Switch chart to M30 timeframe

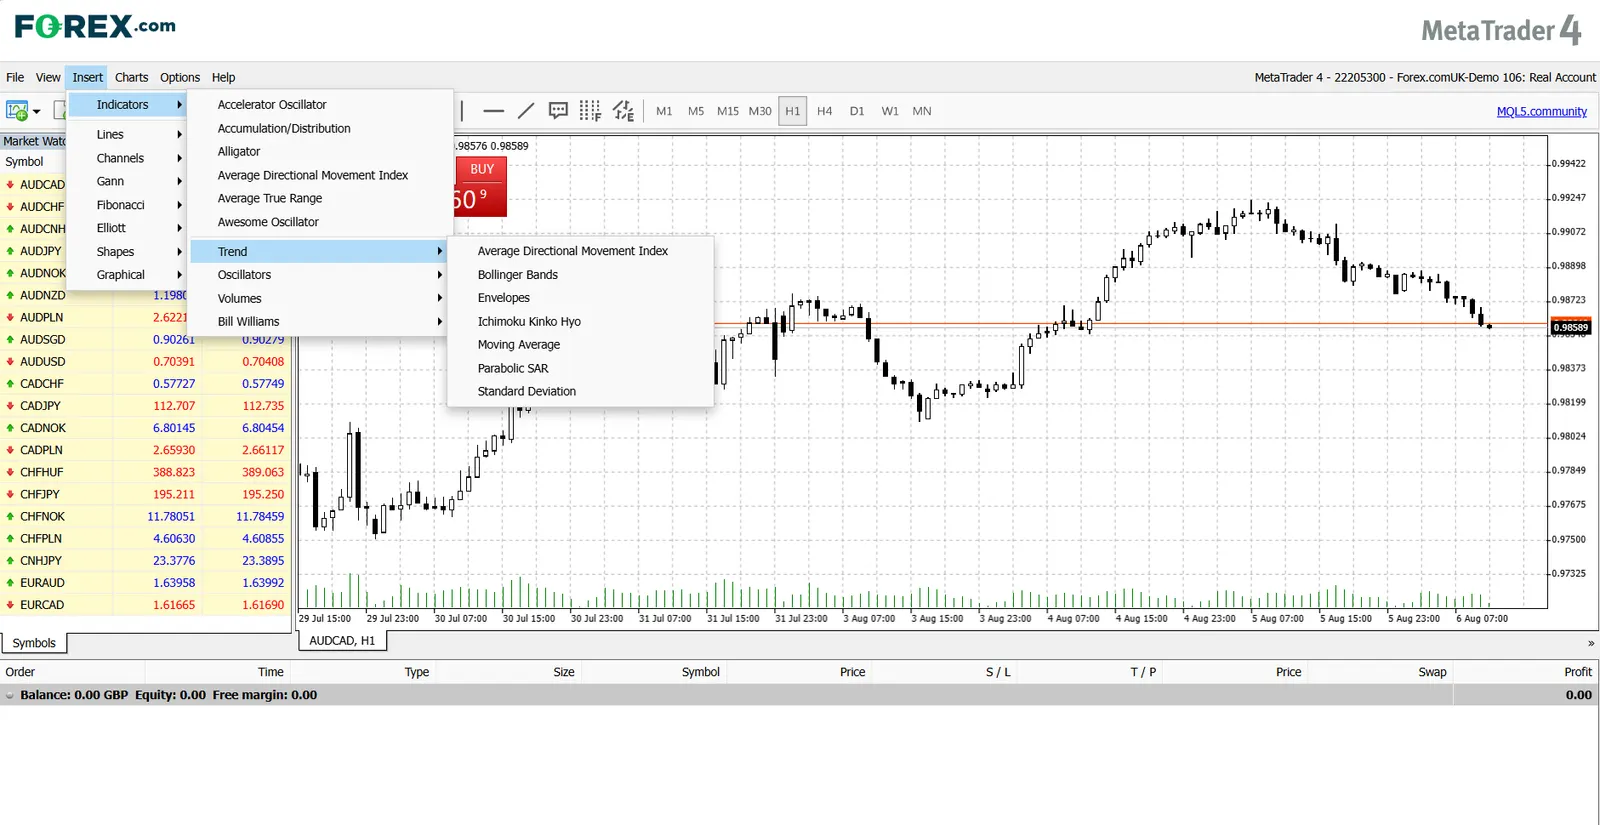coord(760,111)
